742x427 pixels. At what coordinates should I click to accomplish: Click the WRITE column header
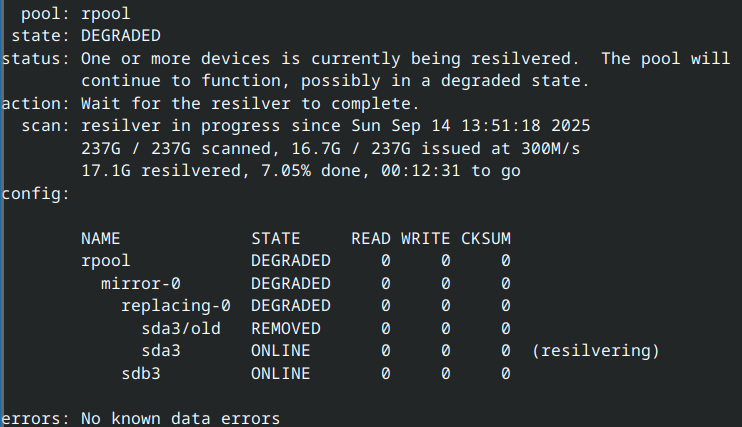pyautogui.click(x=425, y=239)
